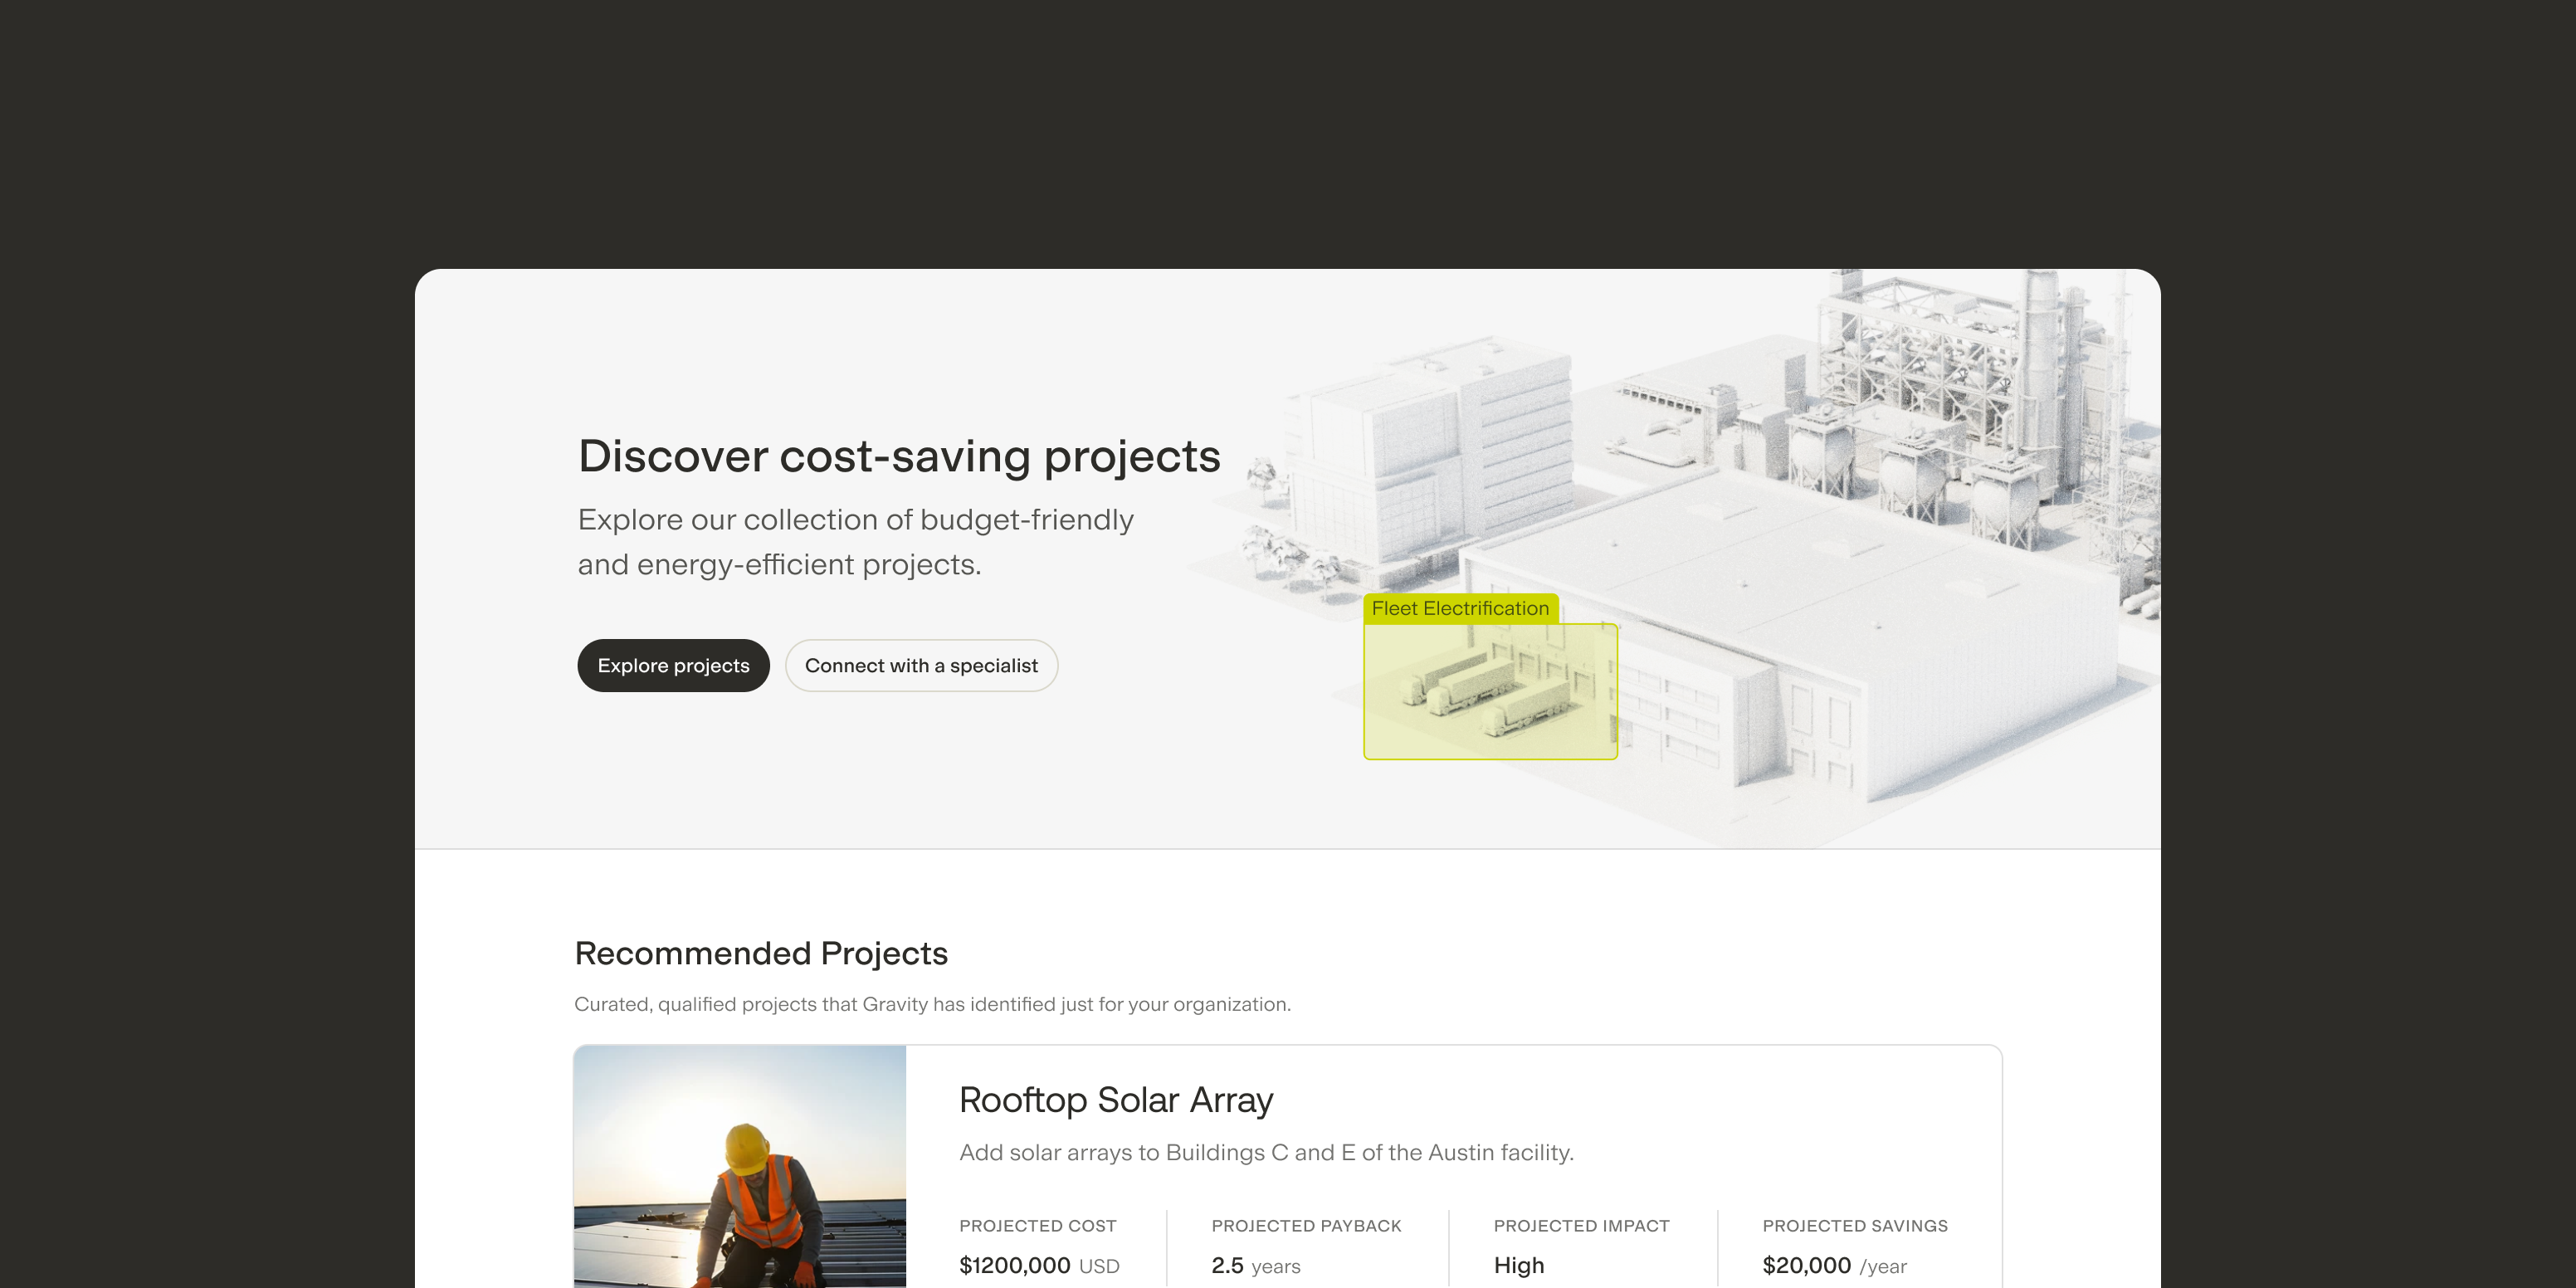
Task: Open the Rooftop Solar Array project
Action: pos(1114,1099)
